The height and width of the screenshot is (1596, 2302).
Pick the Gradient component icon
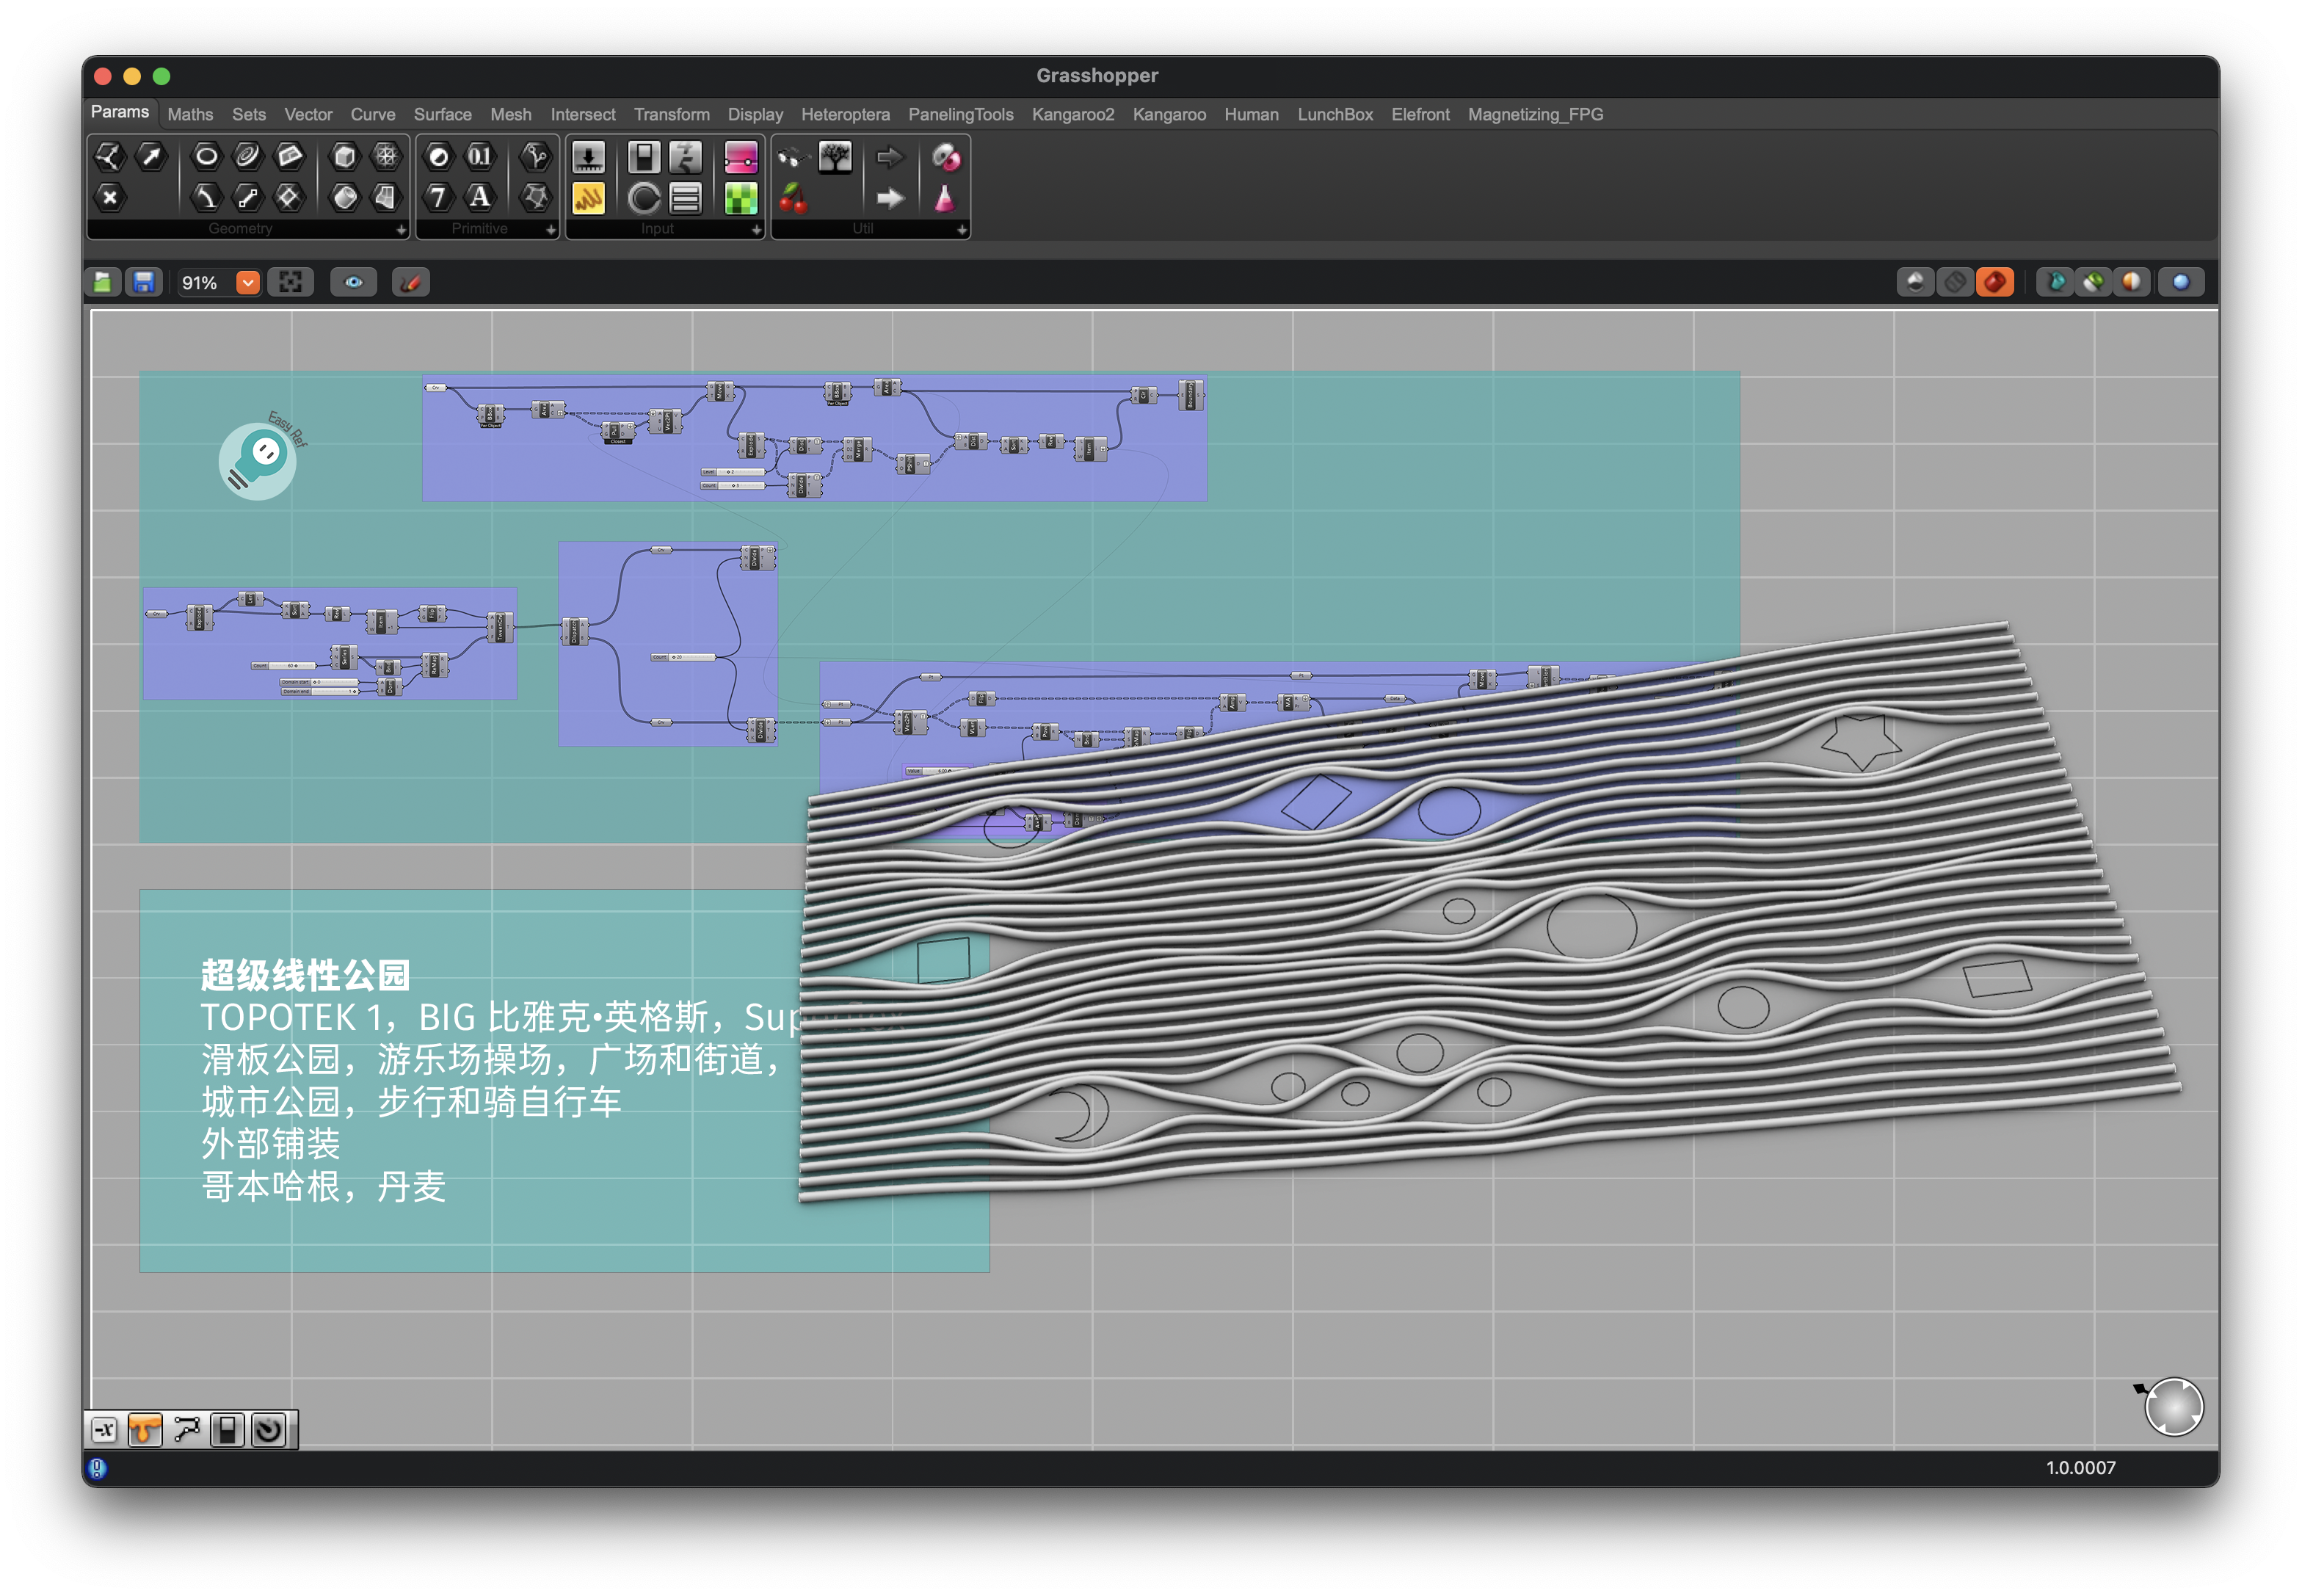(741, 157)
